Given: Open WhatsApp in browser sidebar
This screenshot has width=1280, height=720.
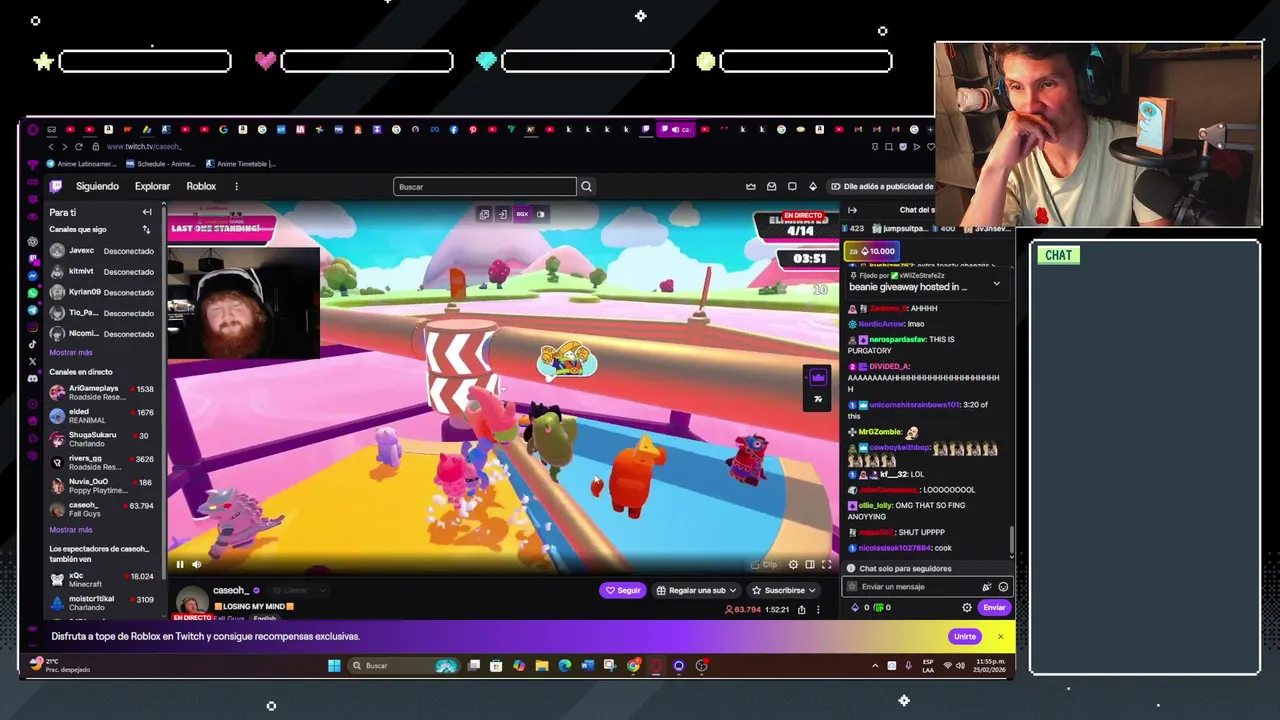Looking at the screenshot, I should click(x=33, y=293).
